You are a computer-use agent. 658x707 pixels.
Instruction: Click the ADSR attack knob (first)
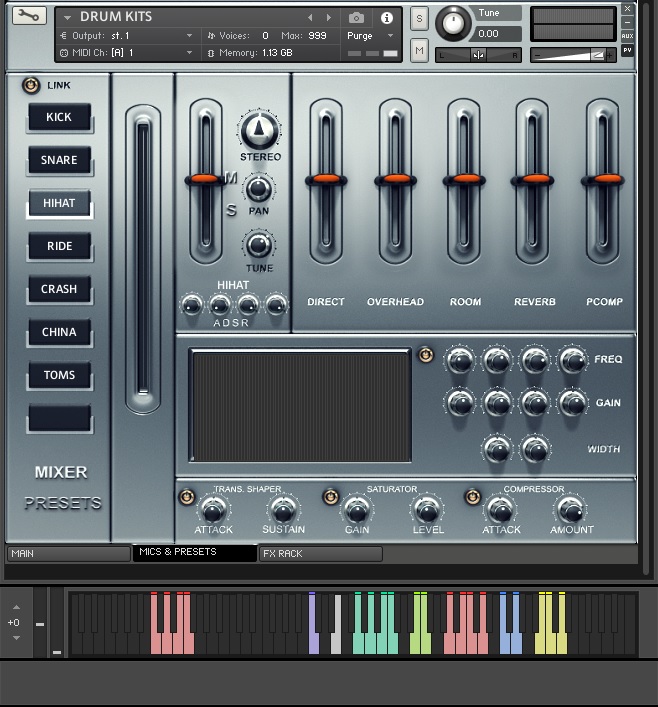pyautogui.click(x=191, y=304)
